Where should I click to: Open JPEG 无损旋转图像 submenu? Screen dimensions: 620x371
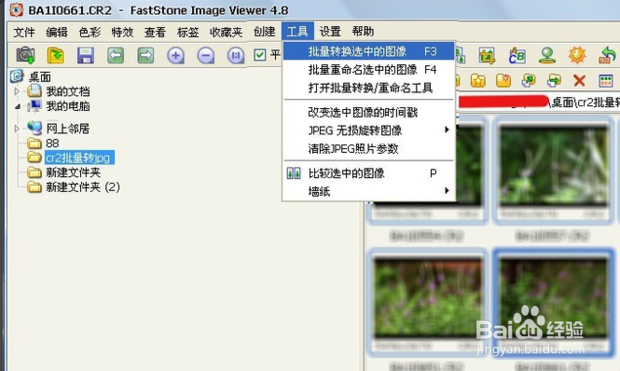click(x=369, y=130)
